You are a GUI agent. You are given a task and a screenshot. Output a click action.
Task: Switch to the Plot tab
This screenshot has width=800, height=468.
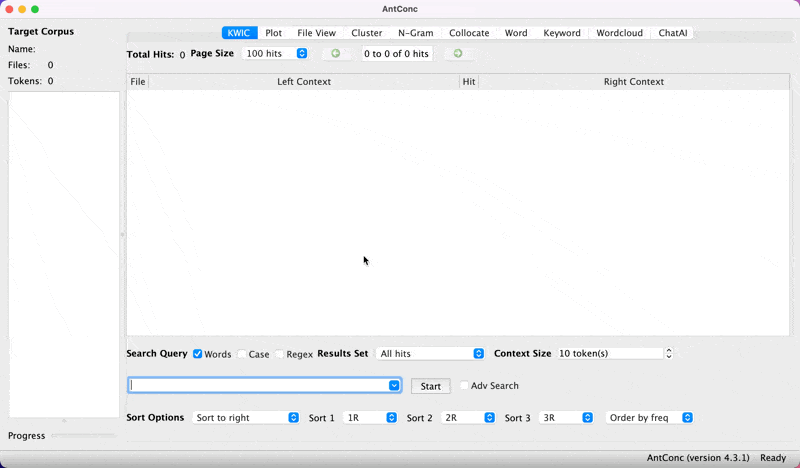click(x=273, y=33)
